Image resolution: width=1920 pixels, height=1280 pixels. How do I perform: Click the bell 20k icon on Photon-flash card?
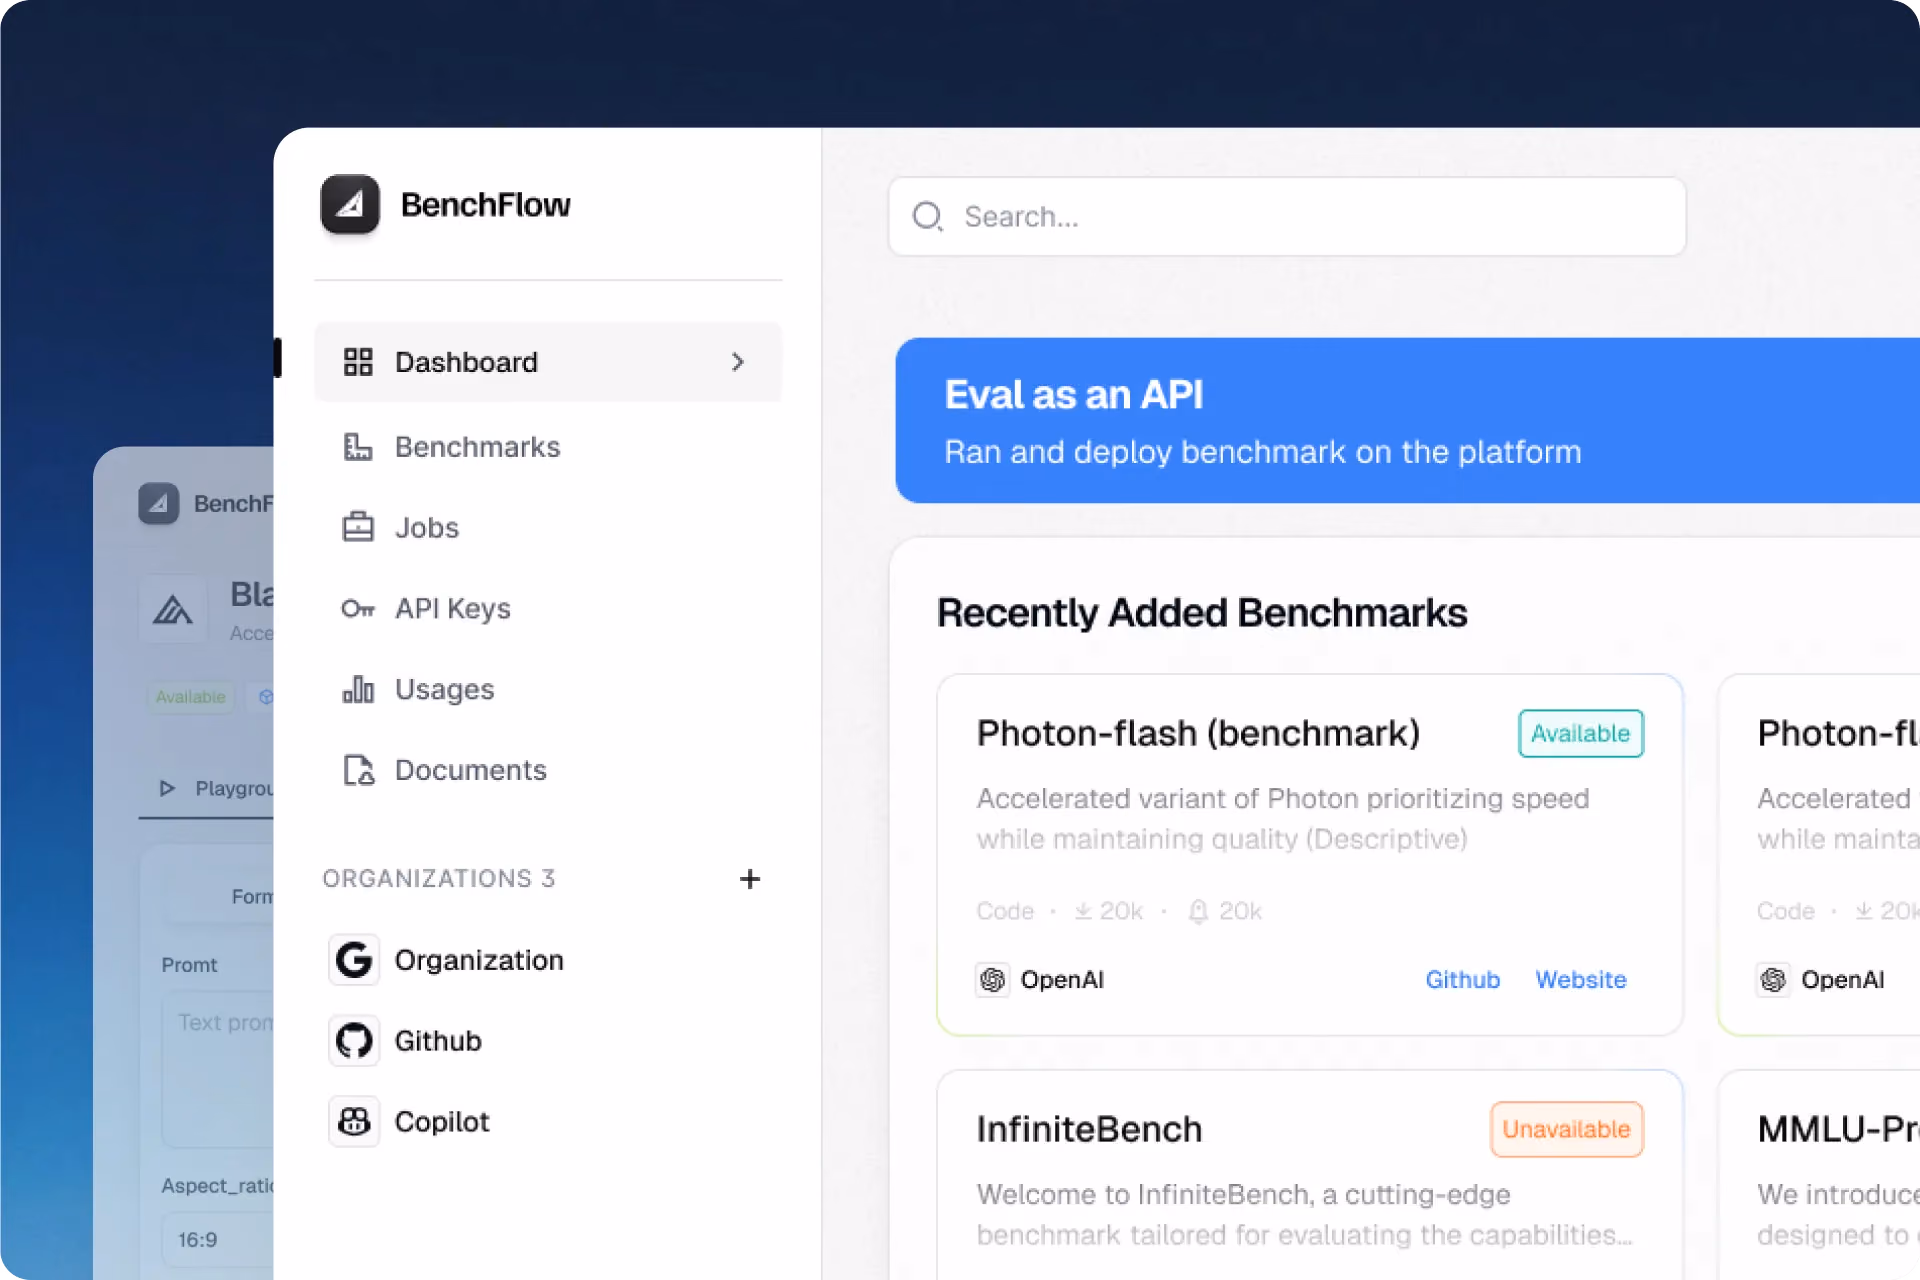coord(1198,911)
